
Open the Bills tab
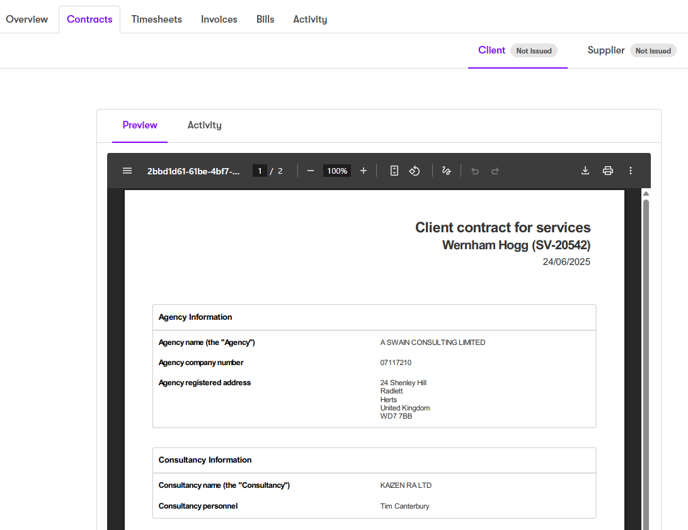pyautogui.click(x=265, y=19)
